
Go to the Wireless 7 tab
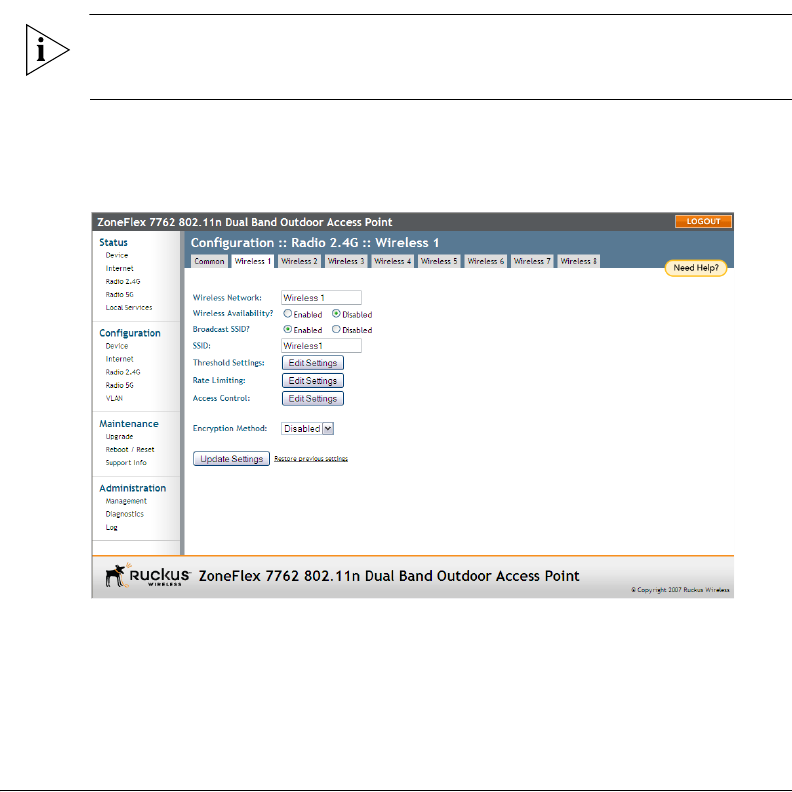(532, 261)
